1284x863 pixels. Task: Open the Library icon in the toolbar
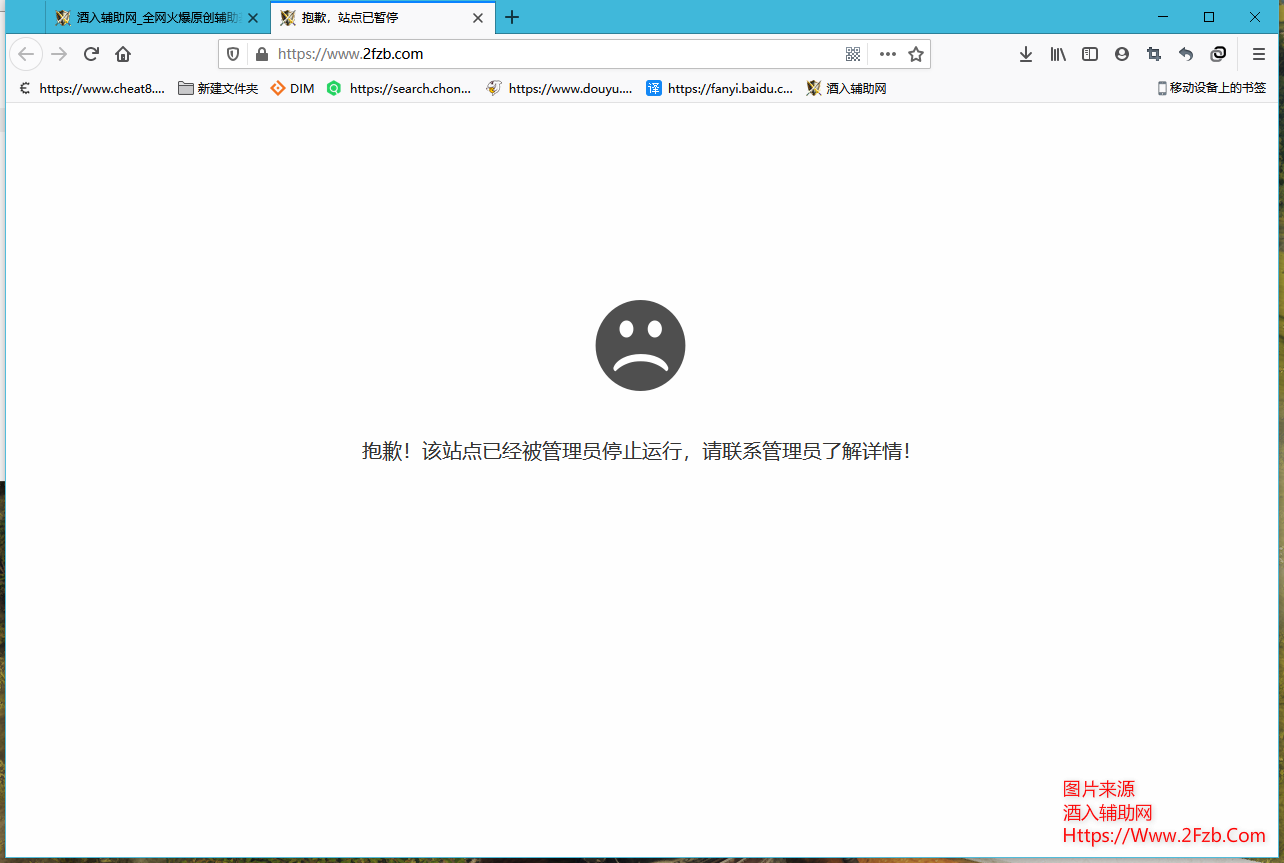click(x=1057, y=54)
